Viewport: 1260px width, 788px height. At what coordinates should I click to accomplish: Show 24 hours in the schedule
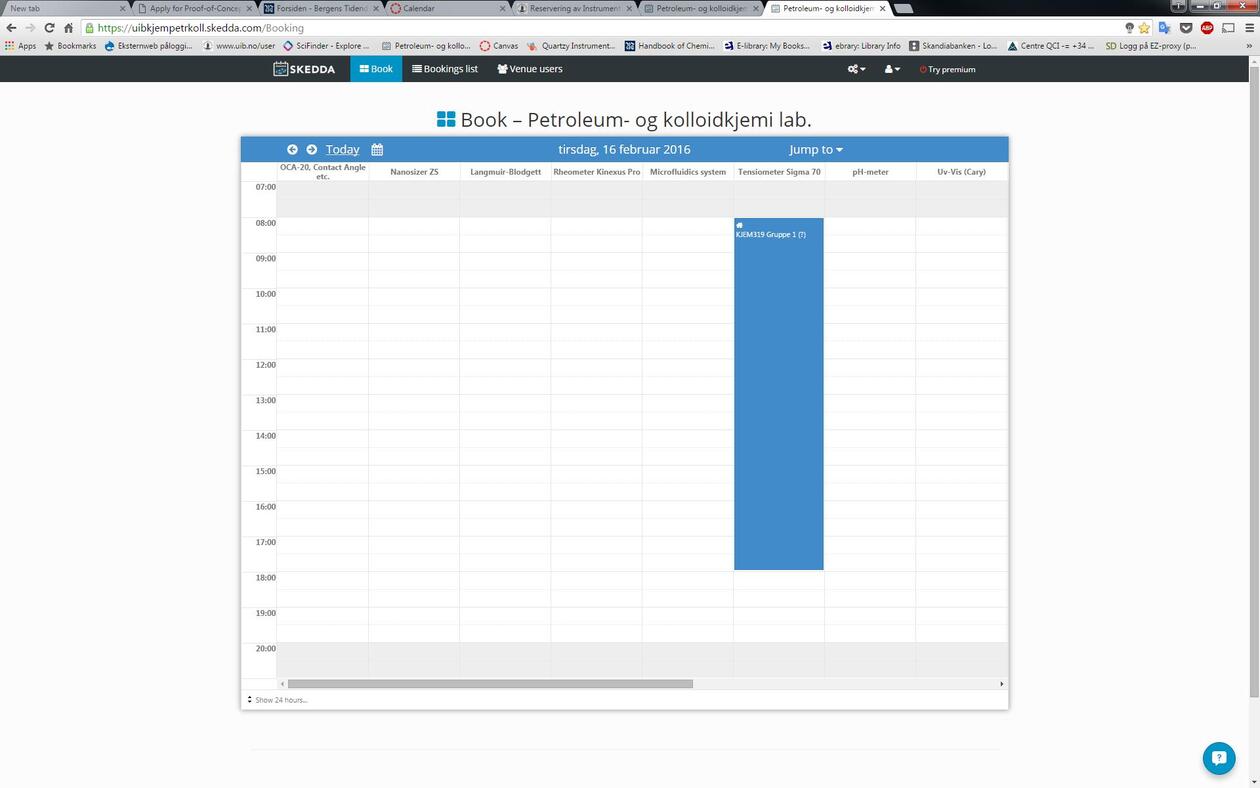280,700
